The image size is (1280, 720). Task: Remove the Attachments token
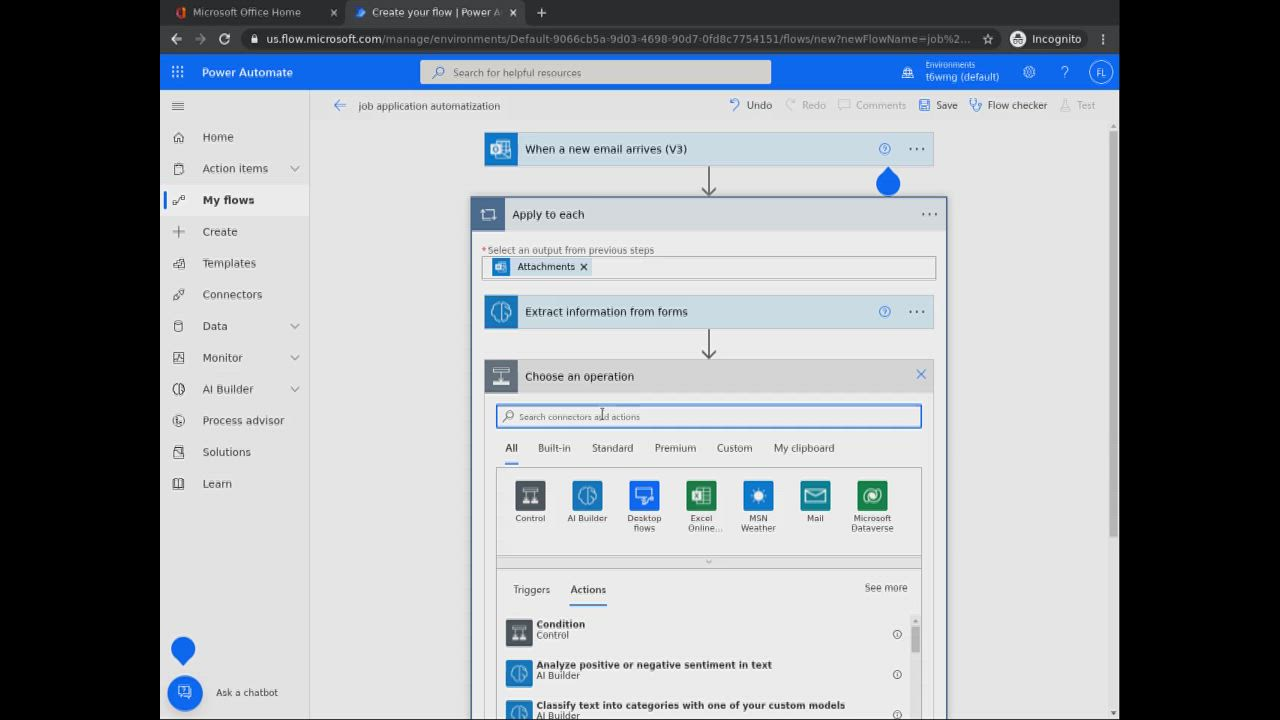(x=584, y=267)
